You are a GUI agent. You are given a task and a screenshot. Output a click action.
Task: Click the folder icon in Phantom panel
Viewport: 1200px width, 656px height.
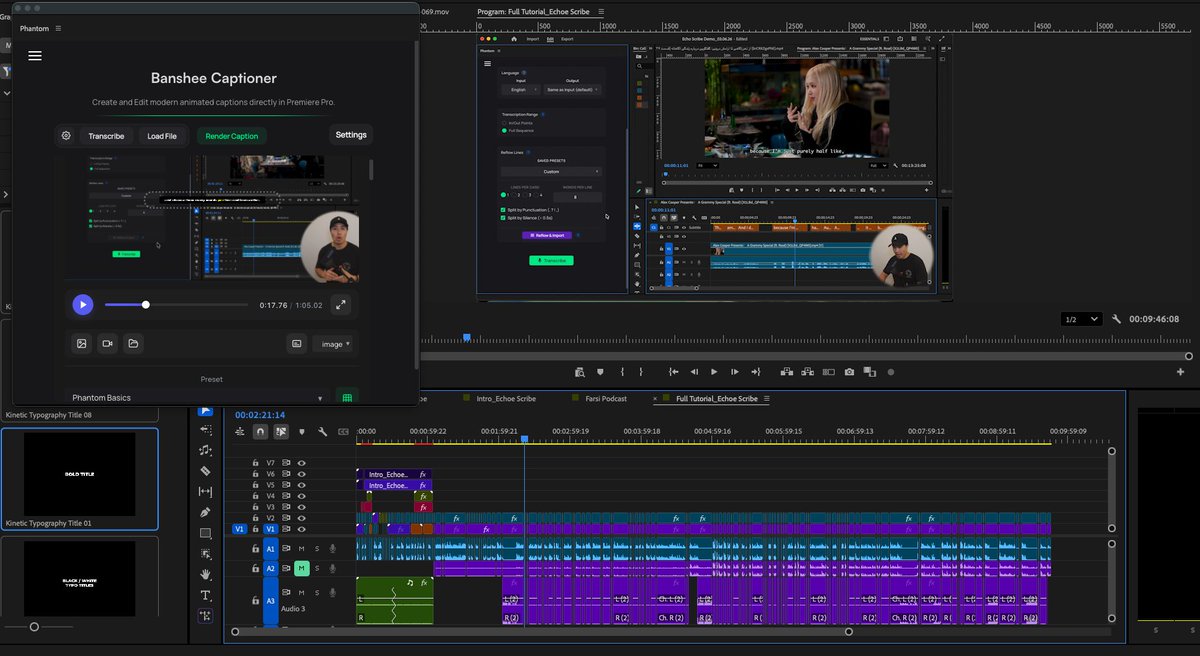point(133,343)
